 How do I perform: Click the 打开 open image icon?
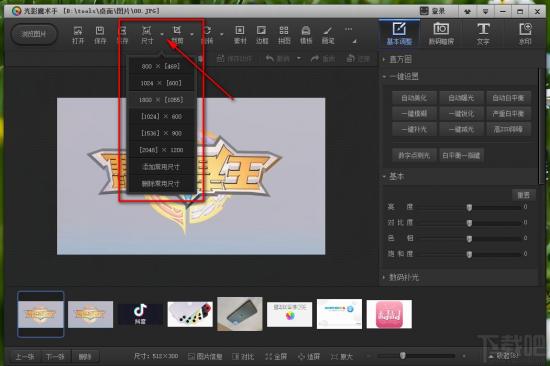point(78,35)
